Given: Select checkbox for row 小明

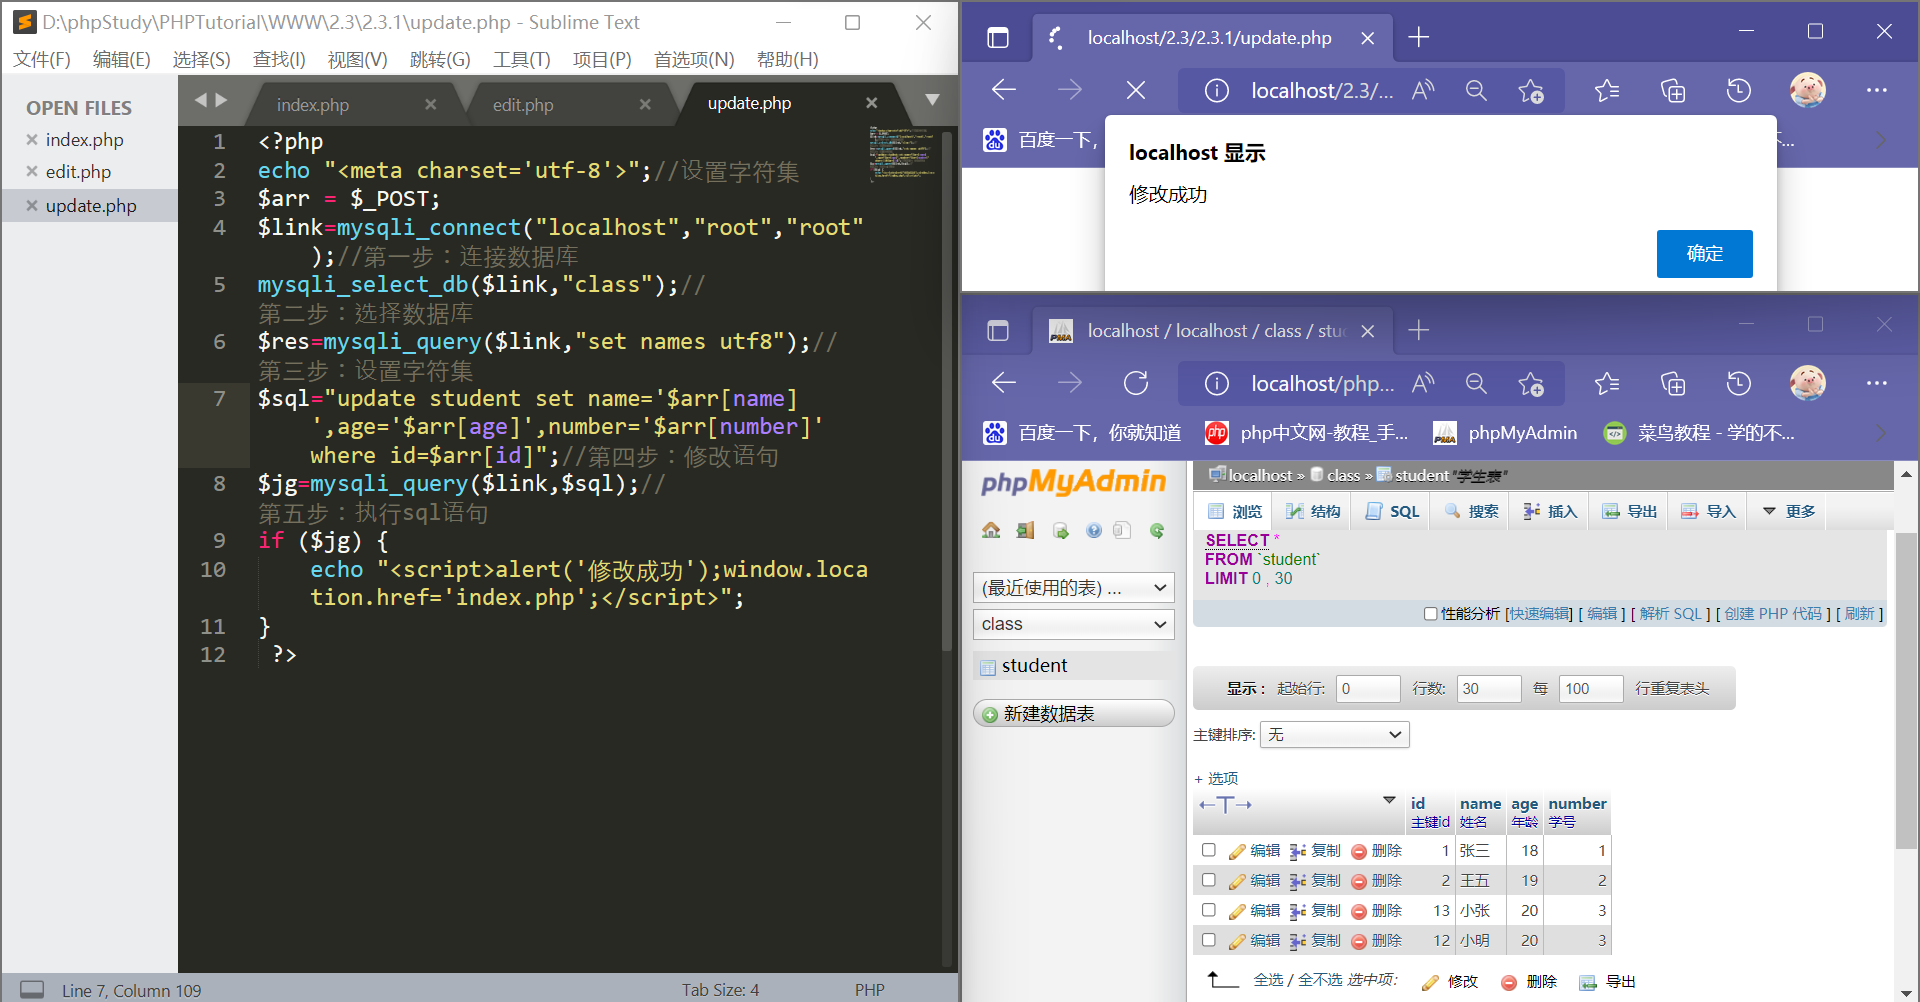Looking at the screenshot, I should click(x=1208, y=940).
